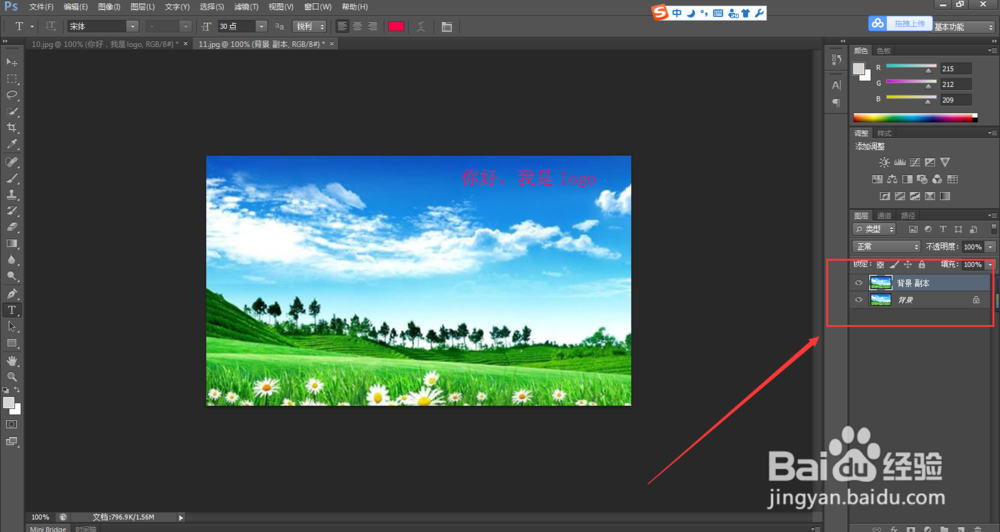Open the Mini Bridge panel tab
The image size is (1000, 532).
coord(48,529)
